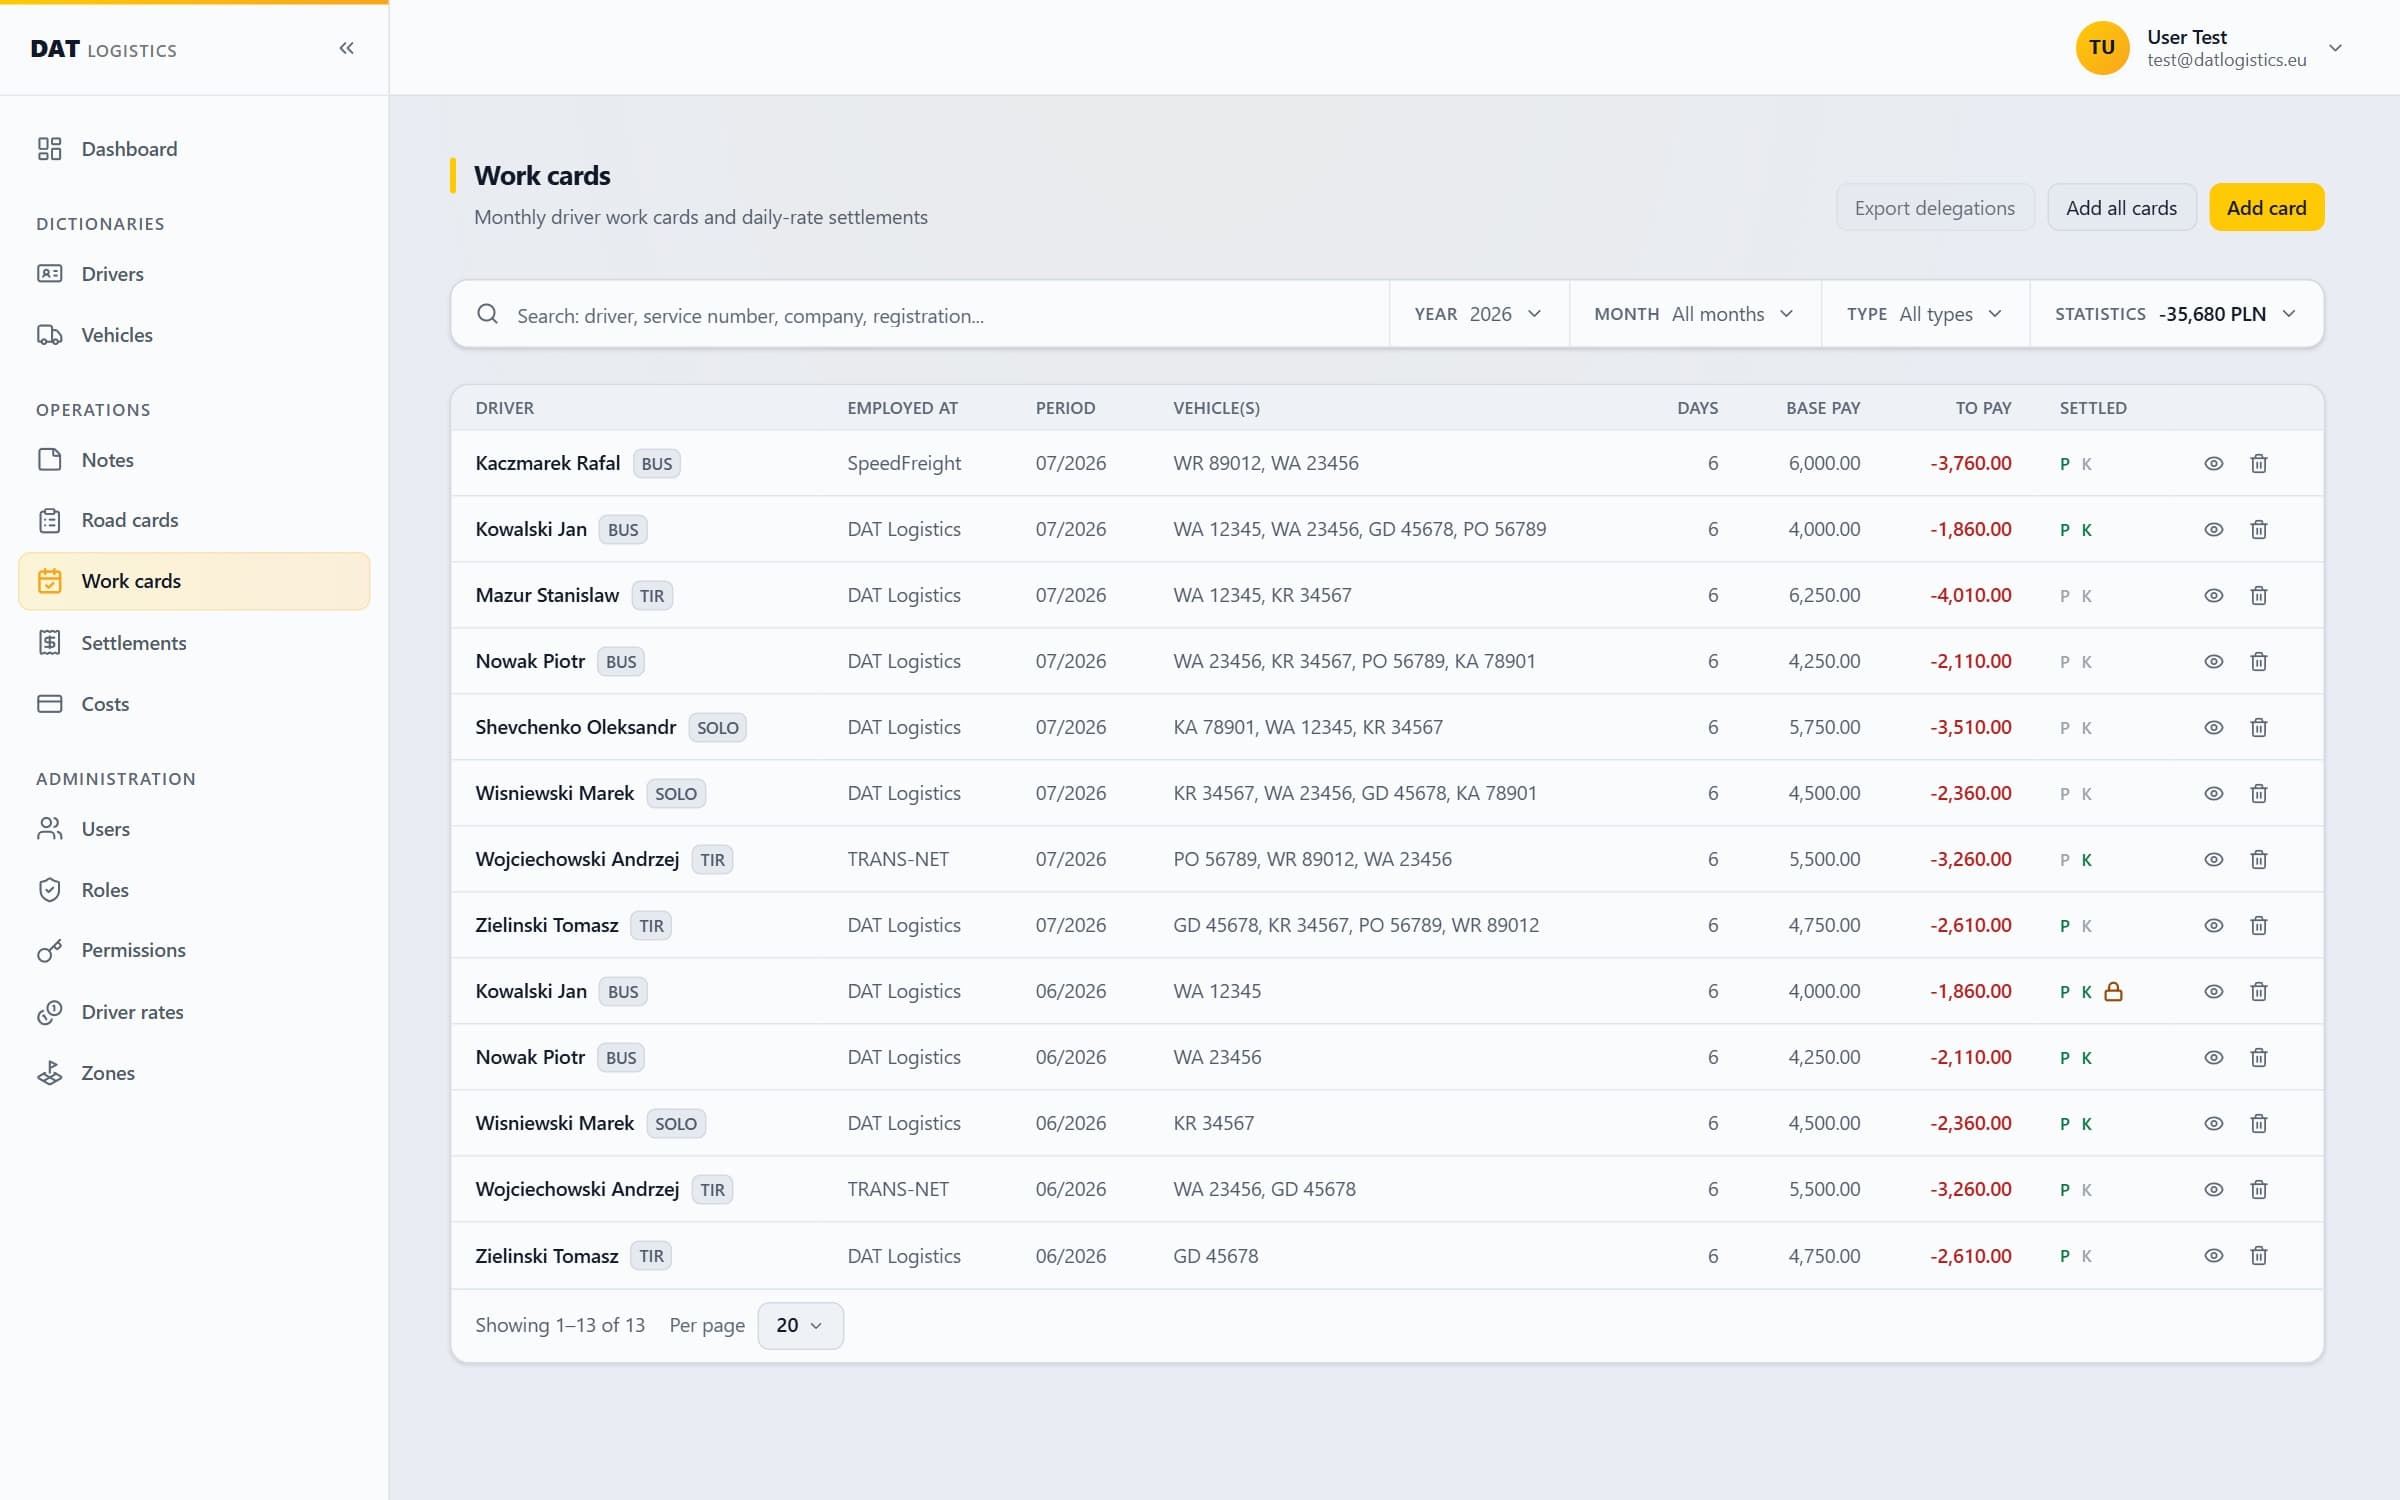Click the Costs credit card icon

[x=49, y=704]
